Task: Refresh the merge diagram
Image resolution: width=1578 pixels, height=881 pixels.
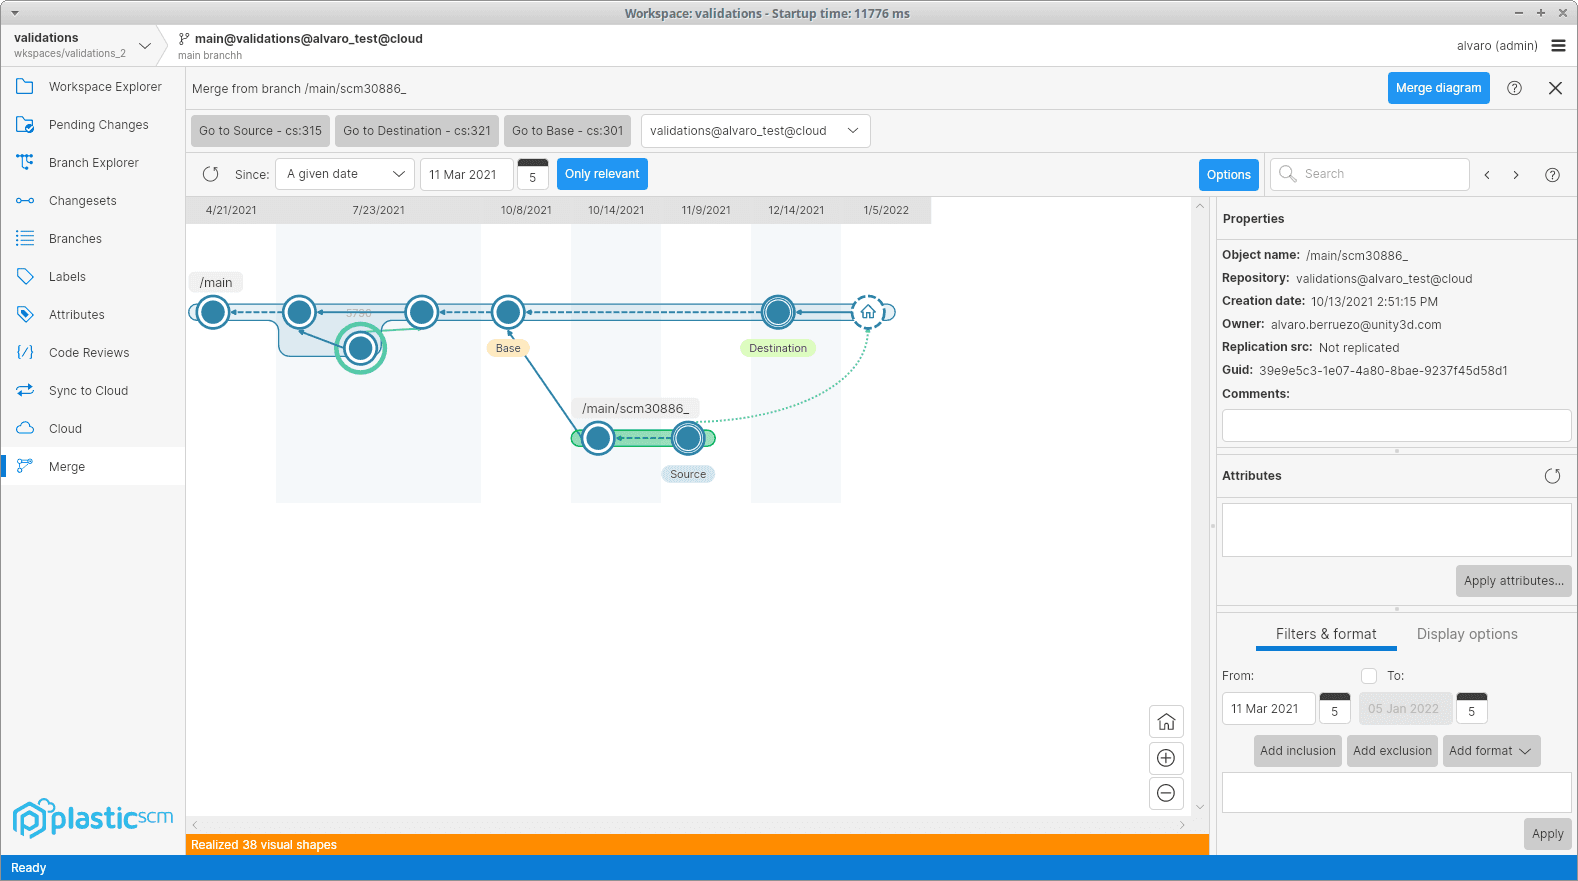Action: [x=211, y=174]
